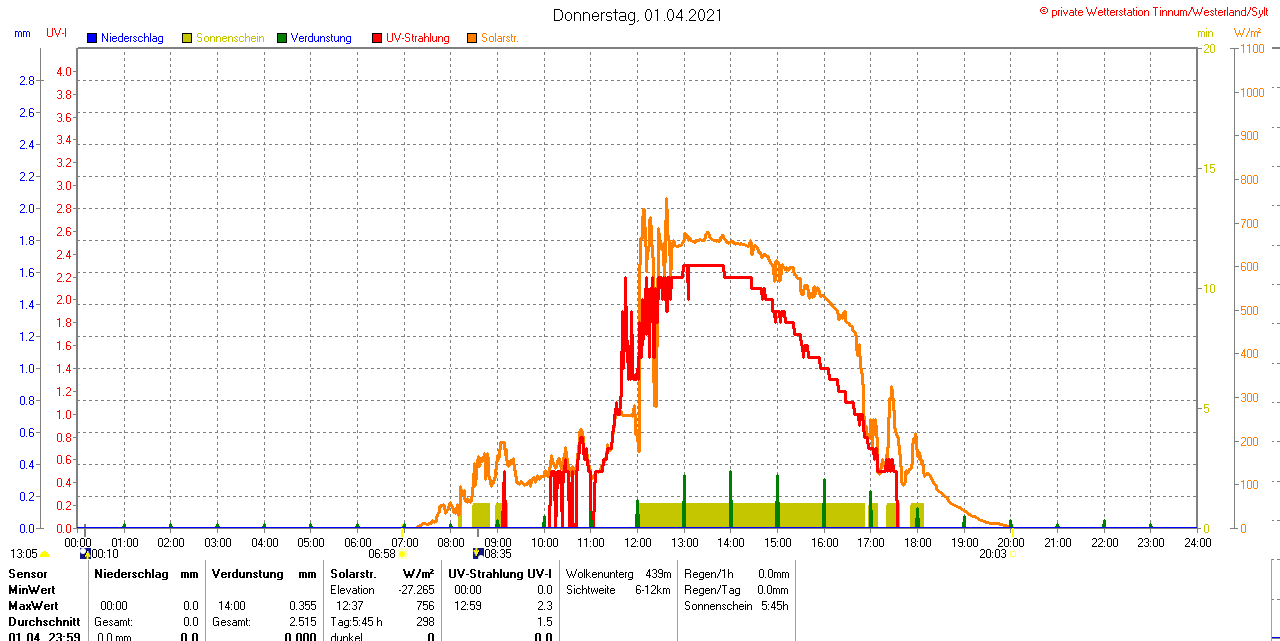Click the Sonnenschein legend label
This screenshot has height=641, width=1280.
click(x=230, y=38)
